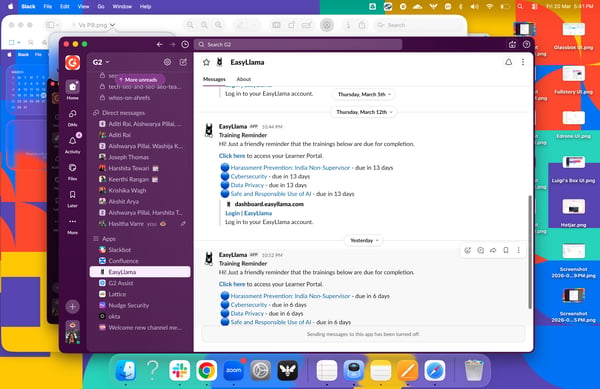Open the Window menu
This screenshot has width=600, height=389.
tap(122, 7)
